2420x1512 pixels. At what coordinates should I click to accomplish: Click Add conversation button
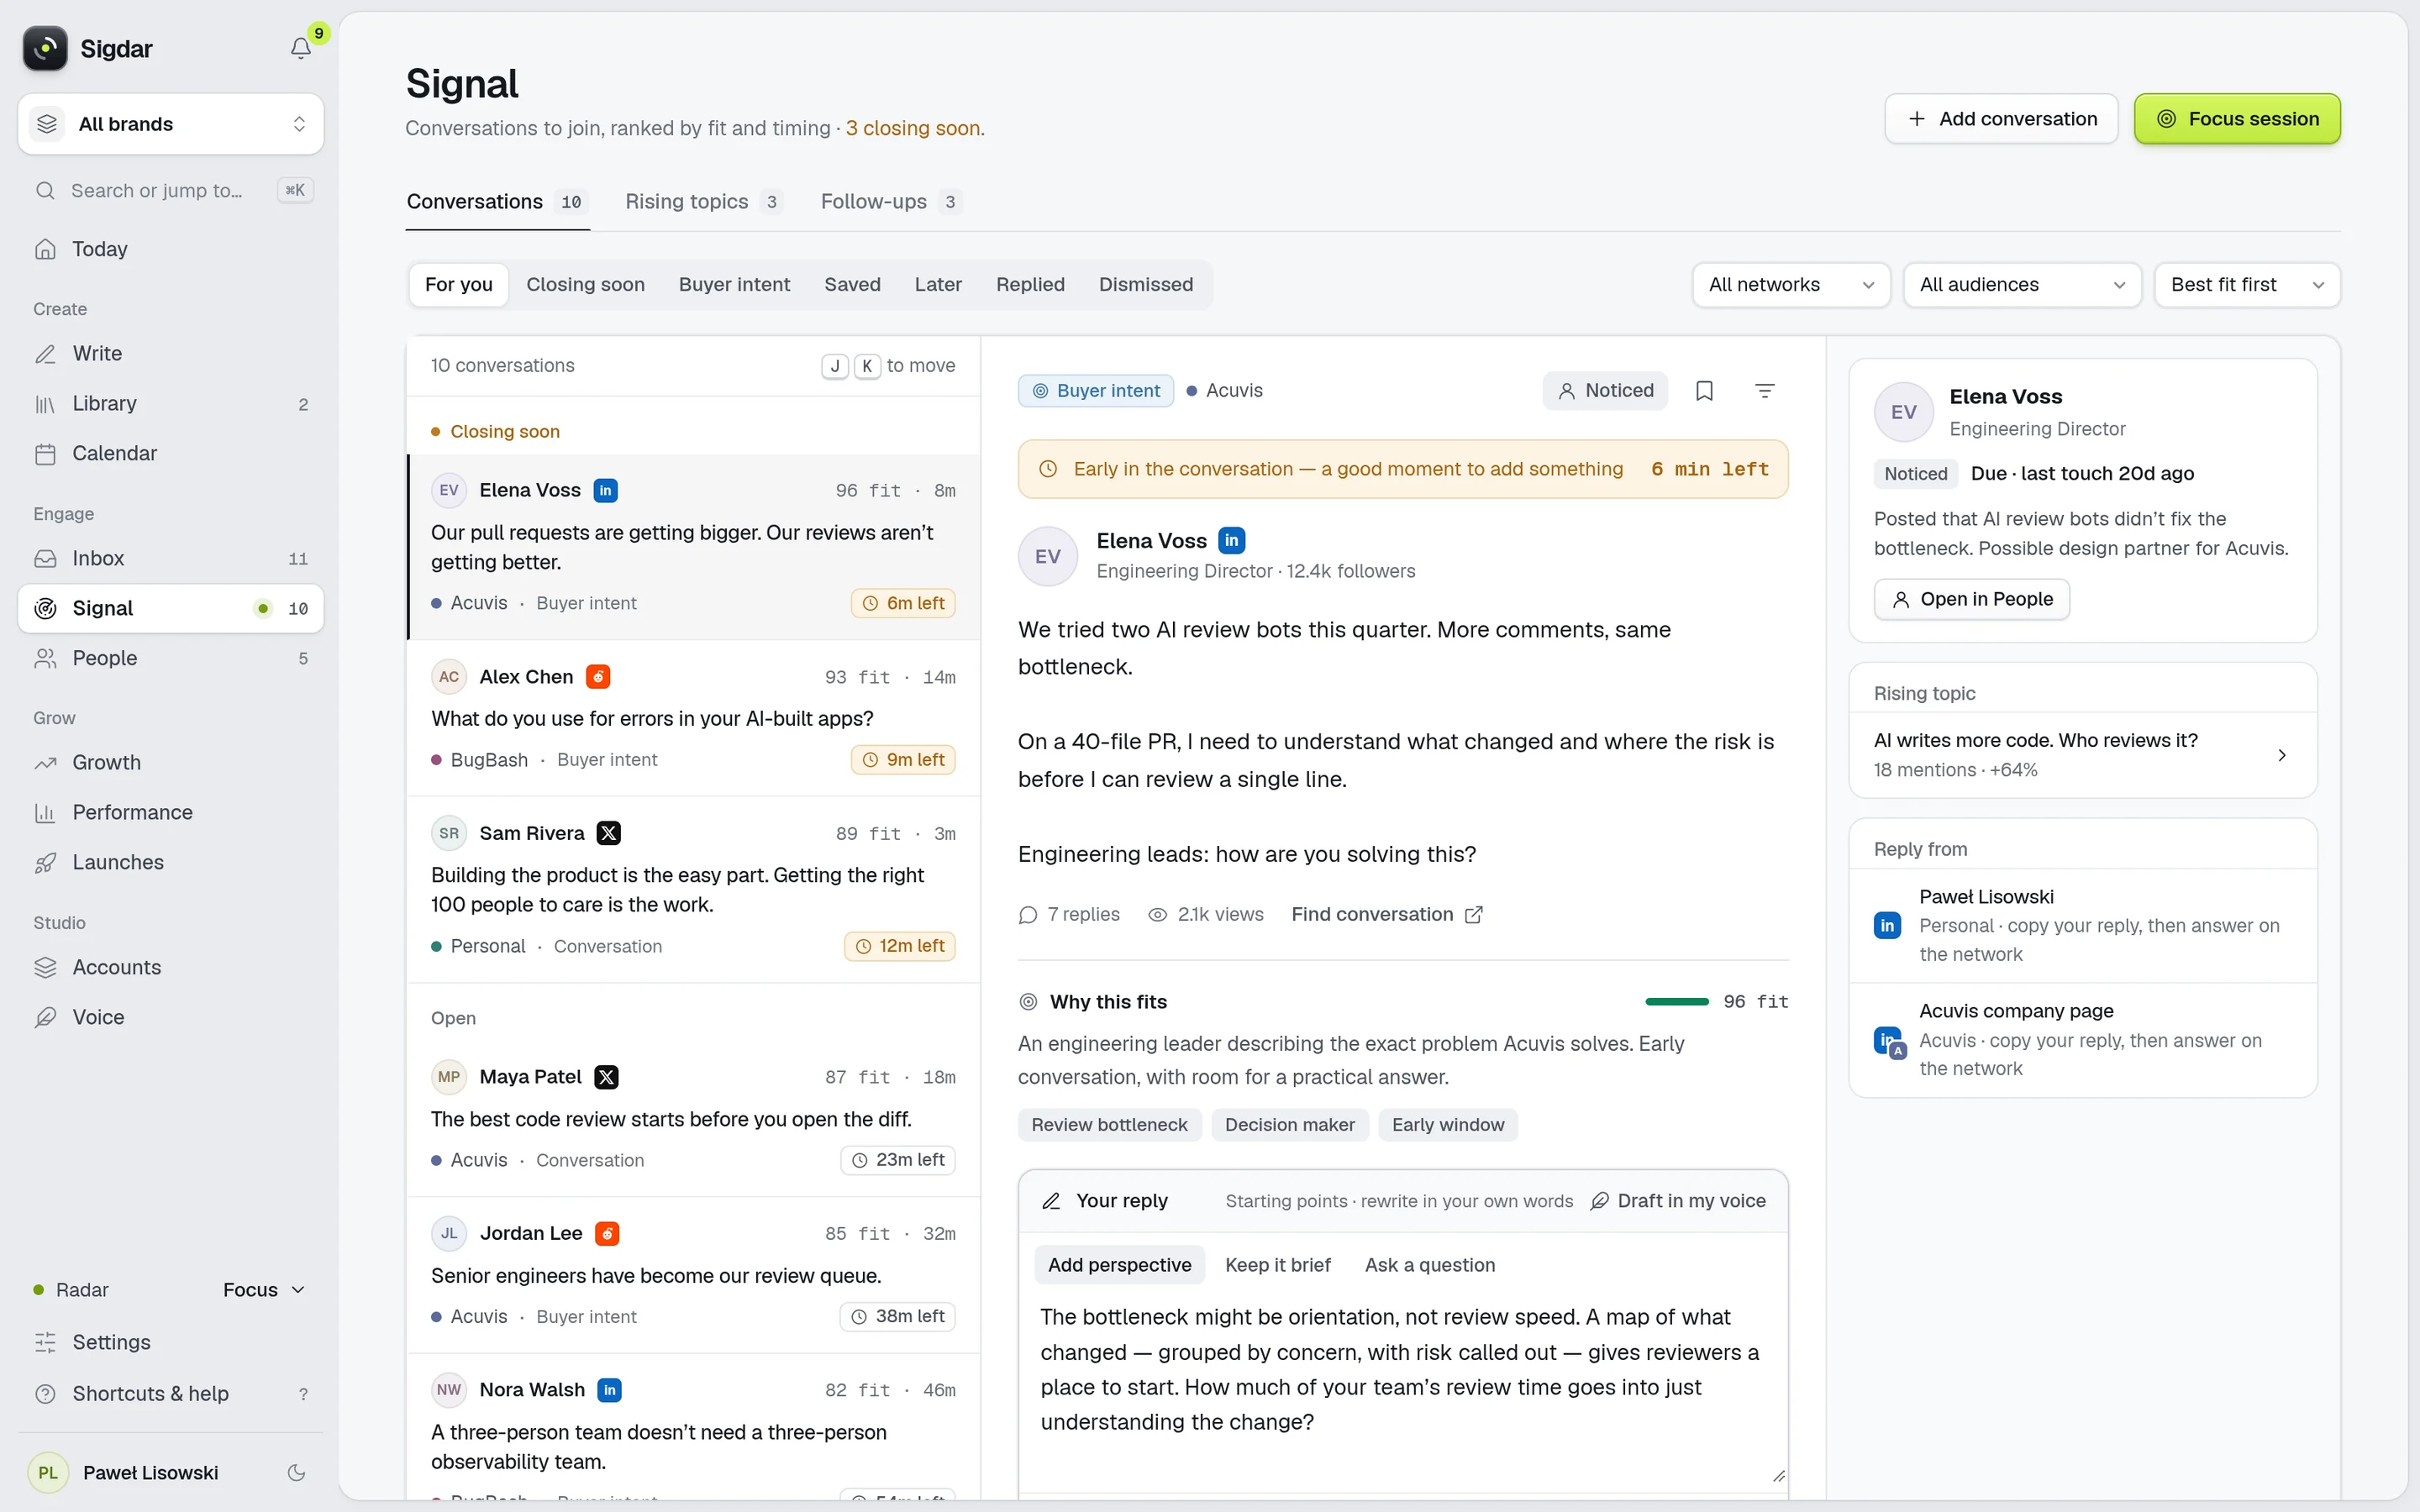click(2001, 119)
